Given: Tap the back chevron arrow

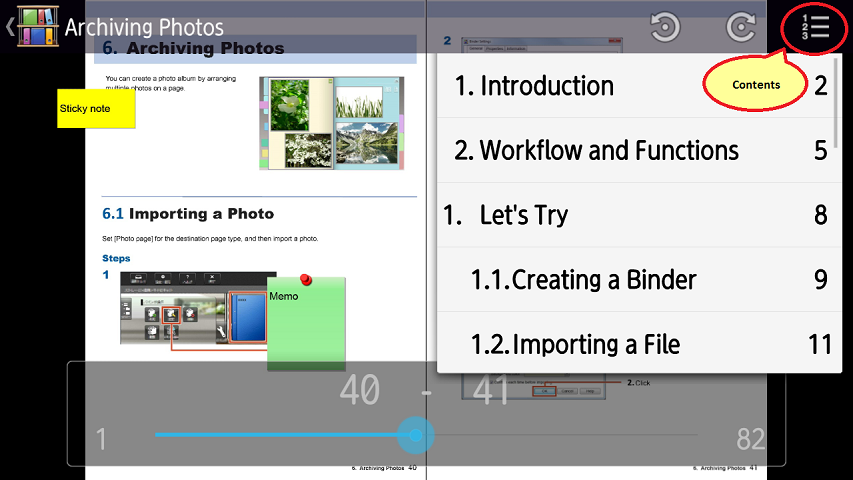Looking at the screenshot, I should click(x=10, y=26).
